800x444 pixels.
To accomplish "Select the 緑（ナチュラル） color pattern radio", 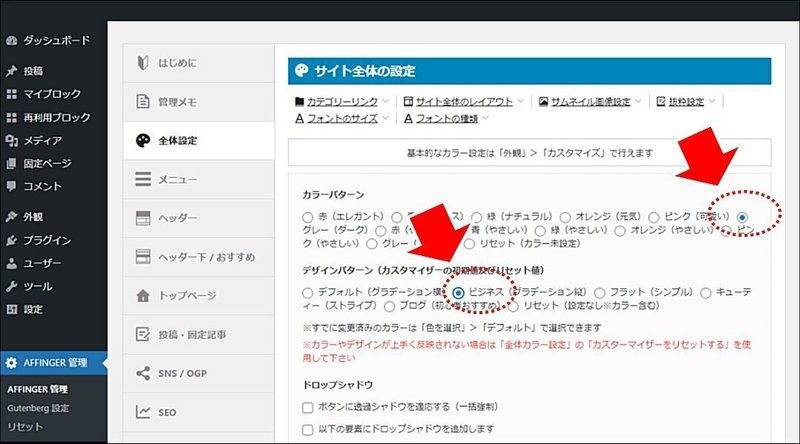I will tap(477, 218).
